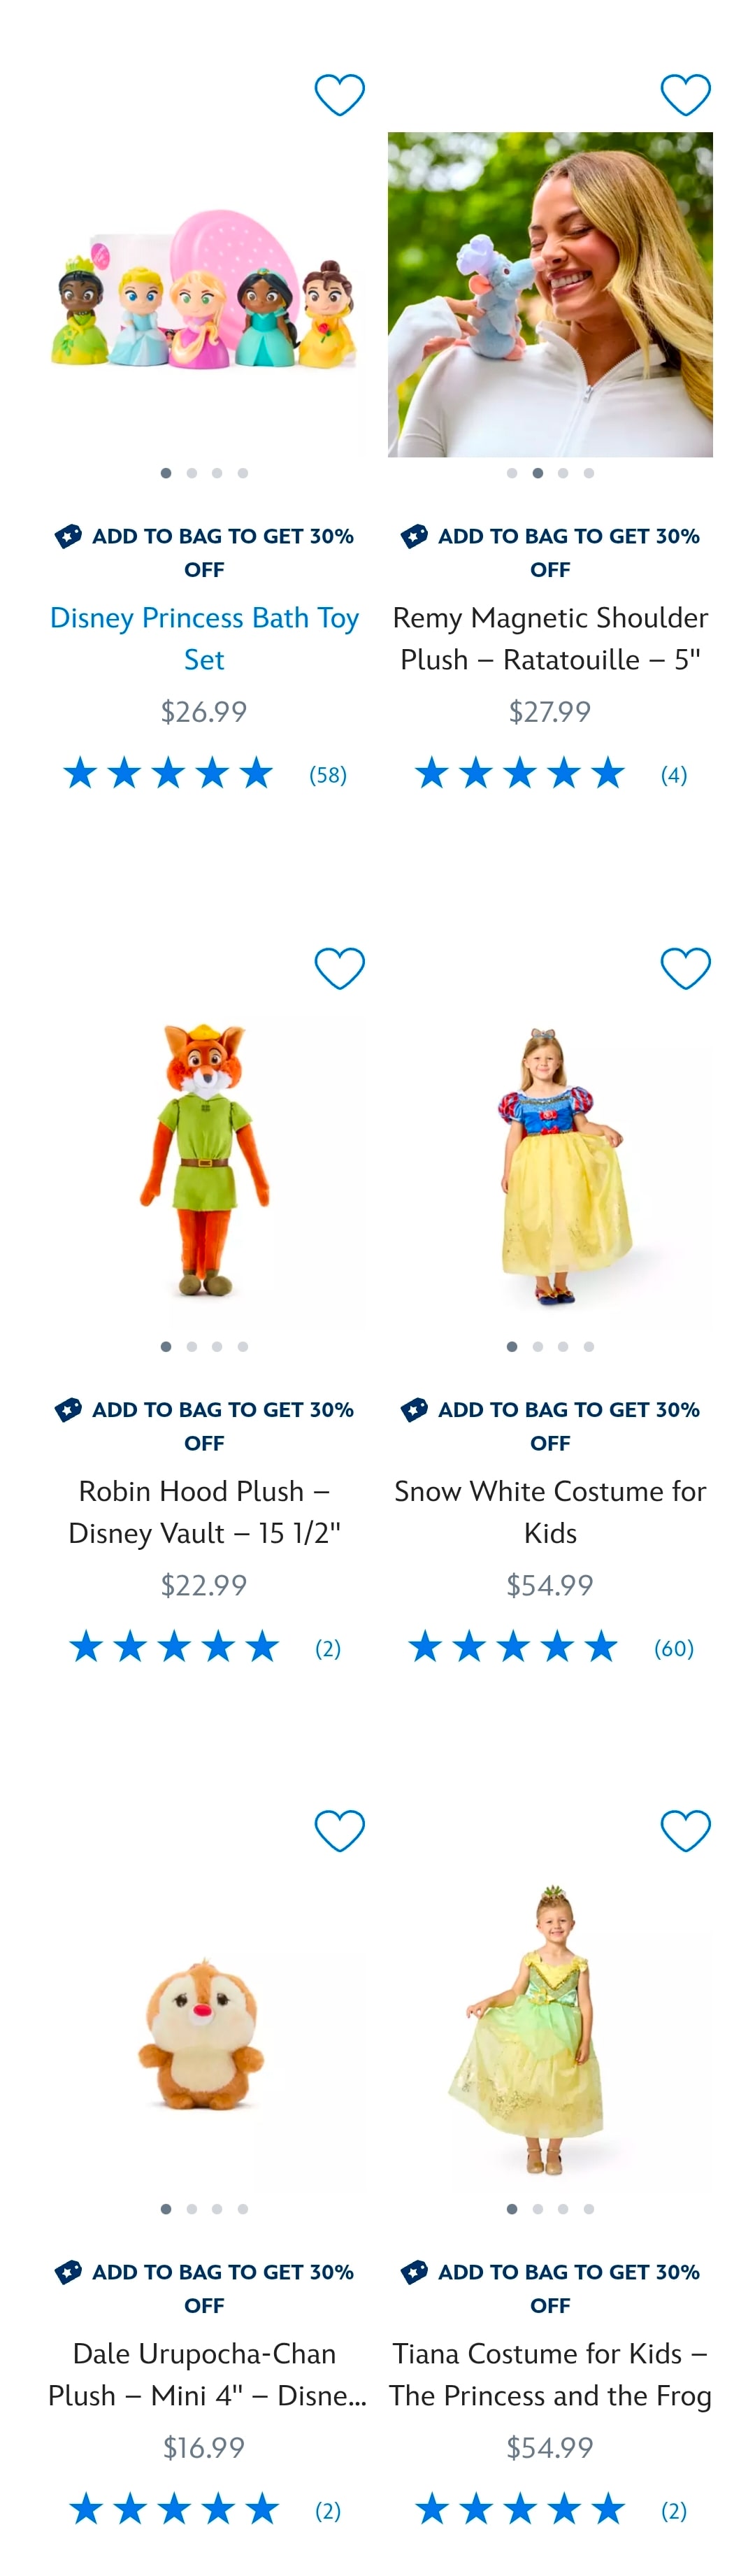Favorite the Dale Urupocha-Chan Plush
Viewport: 755px width, 2576px height.
(x=339, y=1830)
